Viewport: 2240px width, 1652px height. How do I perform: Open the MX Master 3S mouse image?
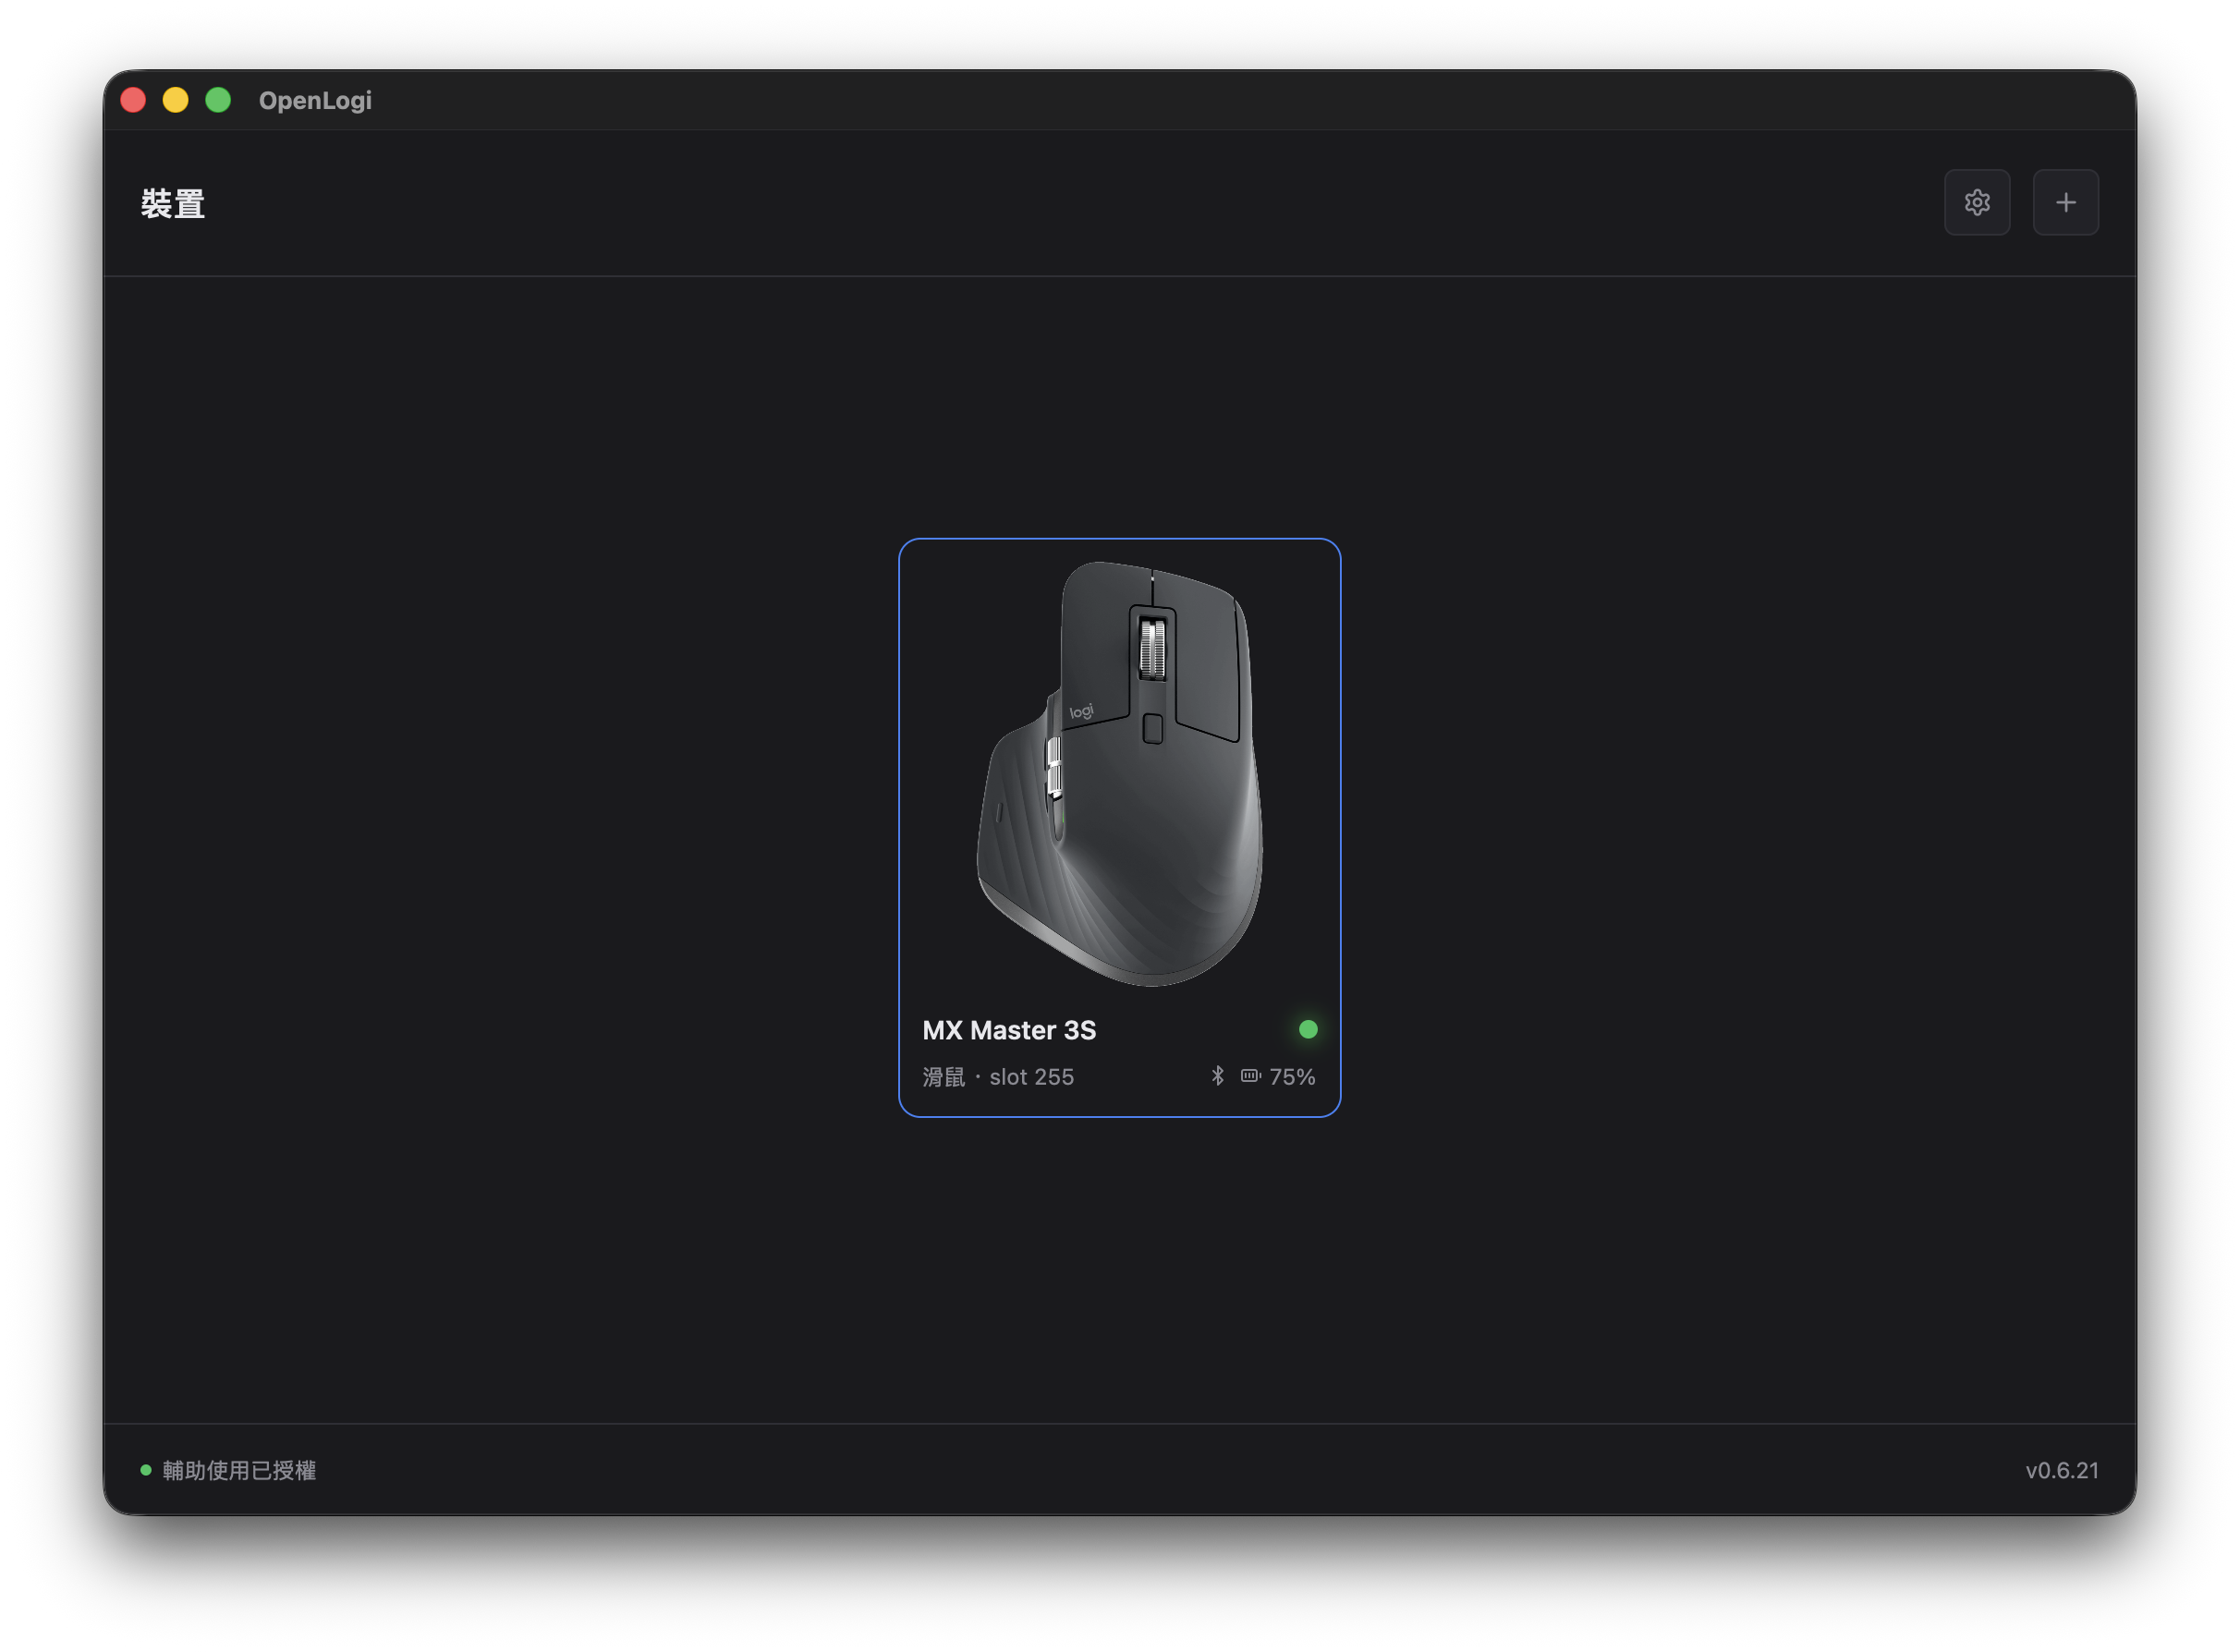(1120, 773)
